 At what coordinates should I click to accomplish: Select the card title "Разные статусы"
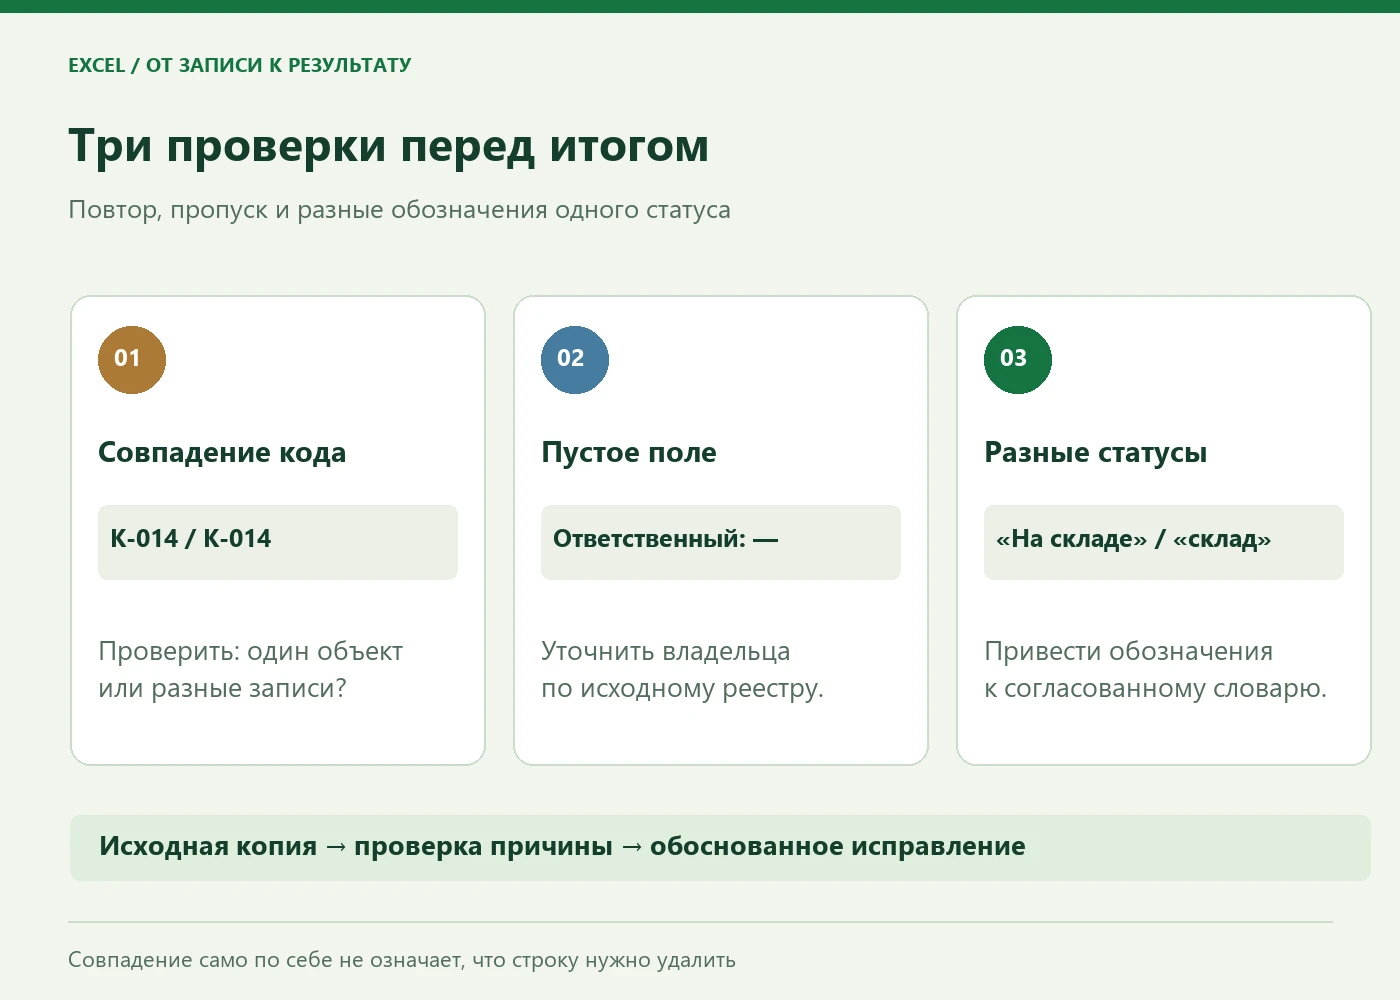click(x=1095, y=452)
